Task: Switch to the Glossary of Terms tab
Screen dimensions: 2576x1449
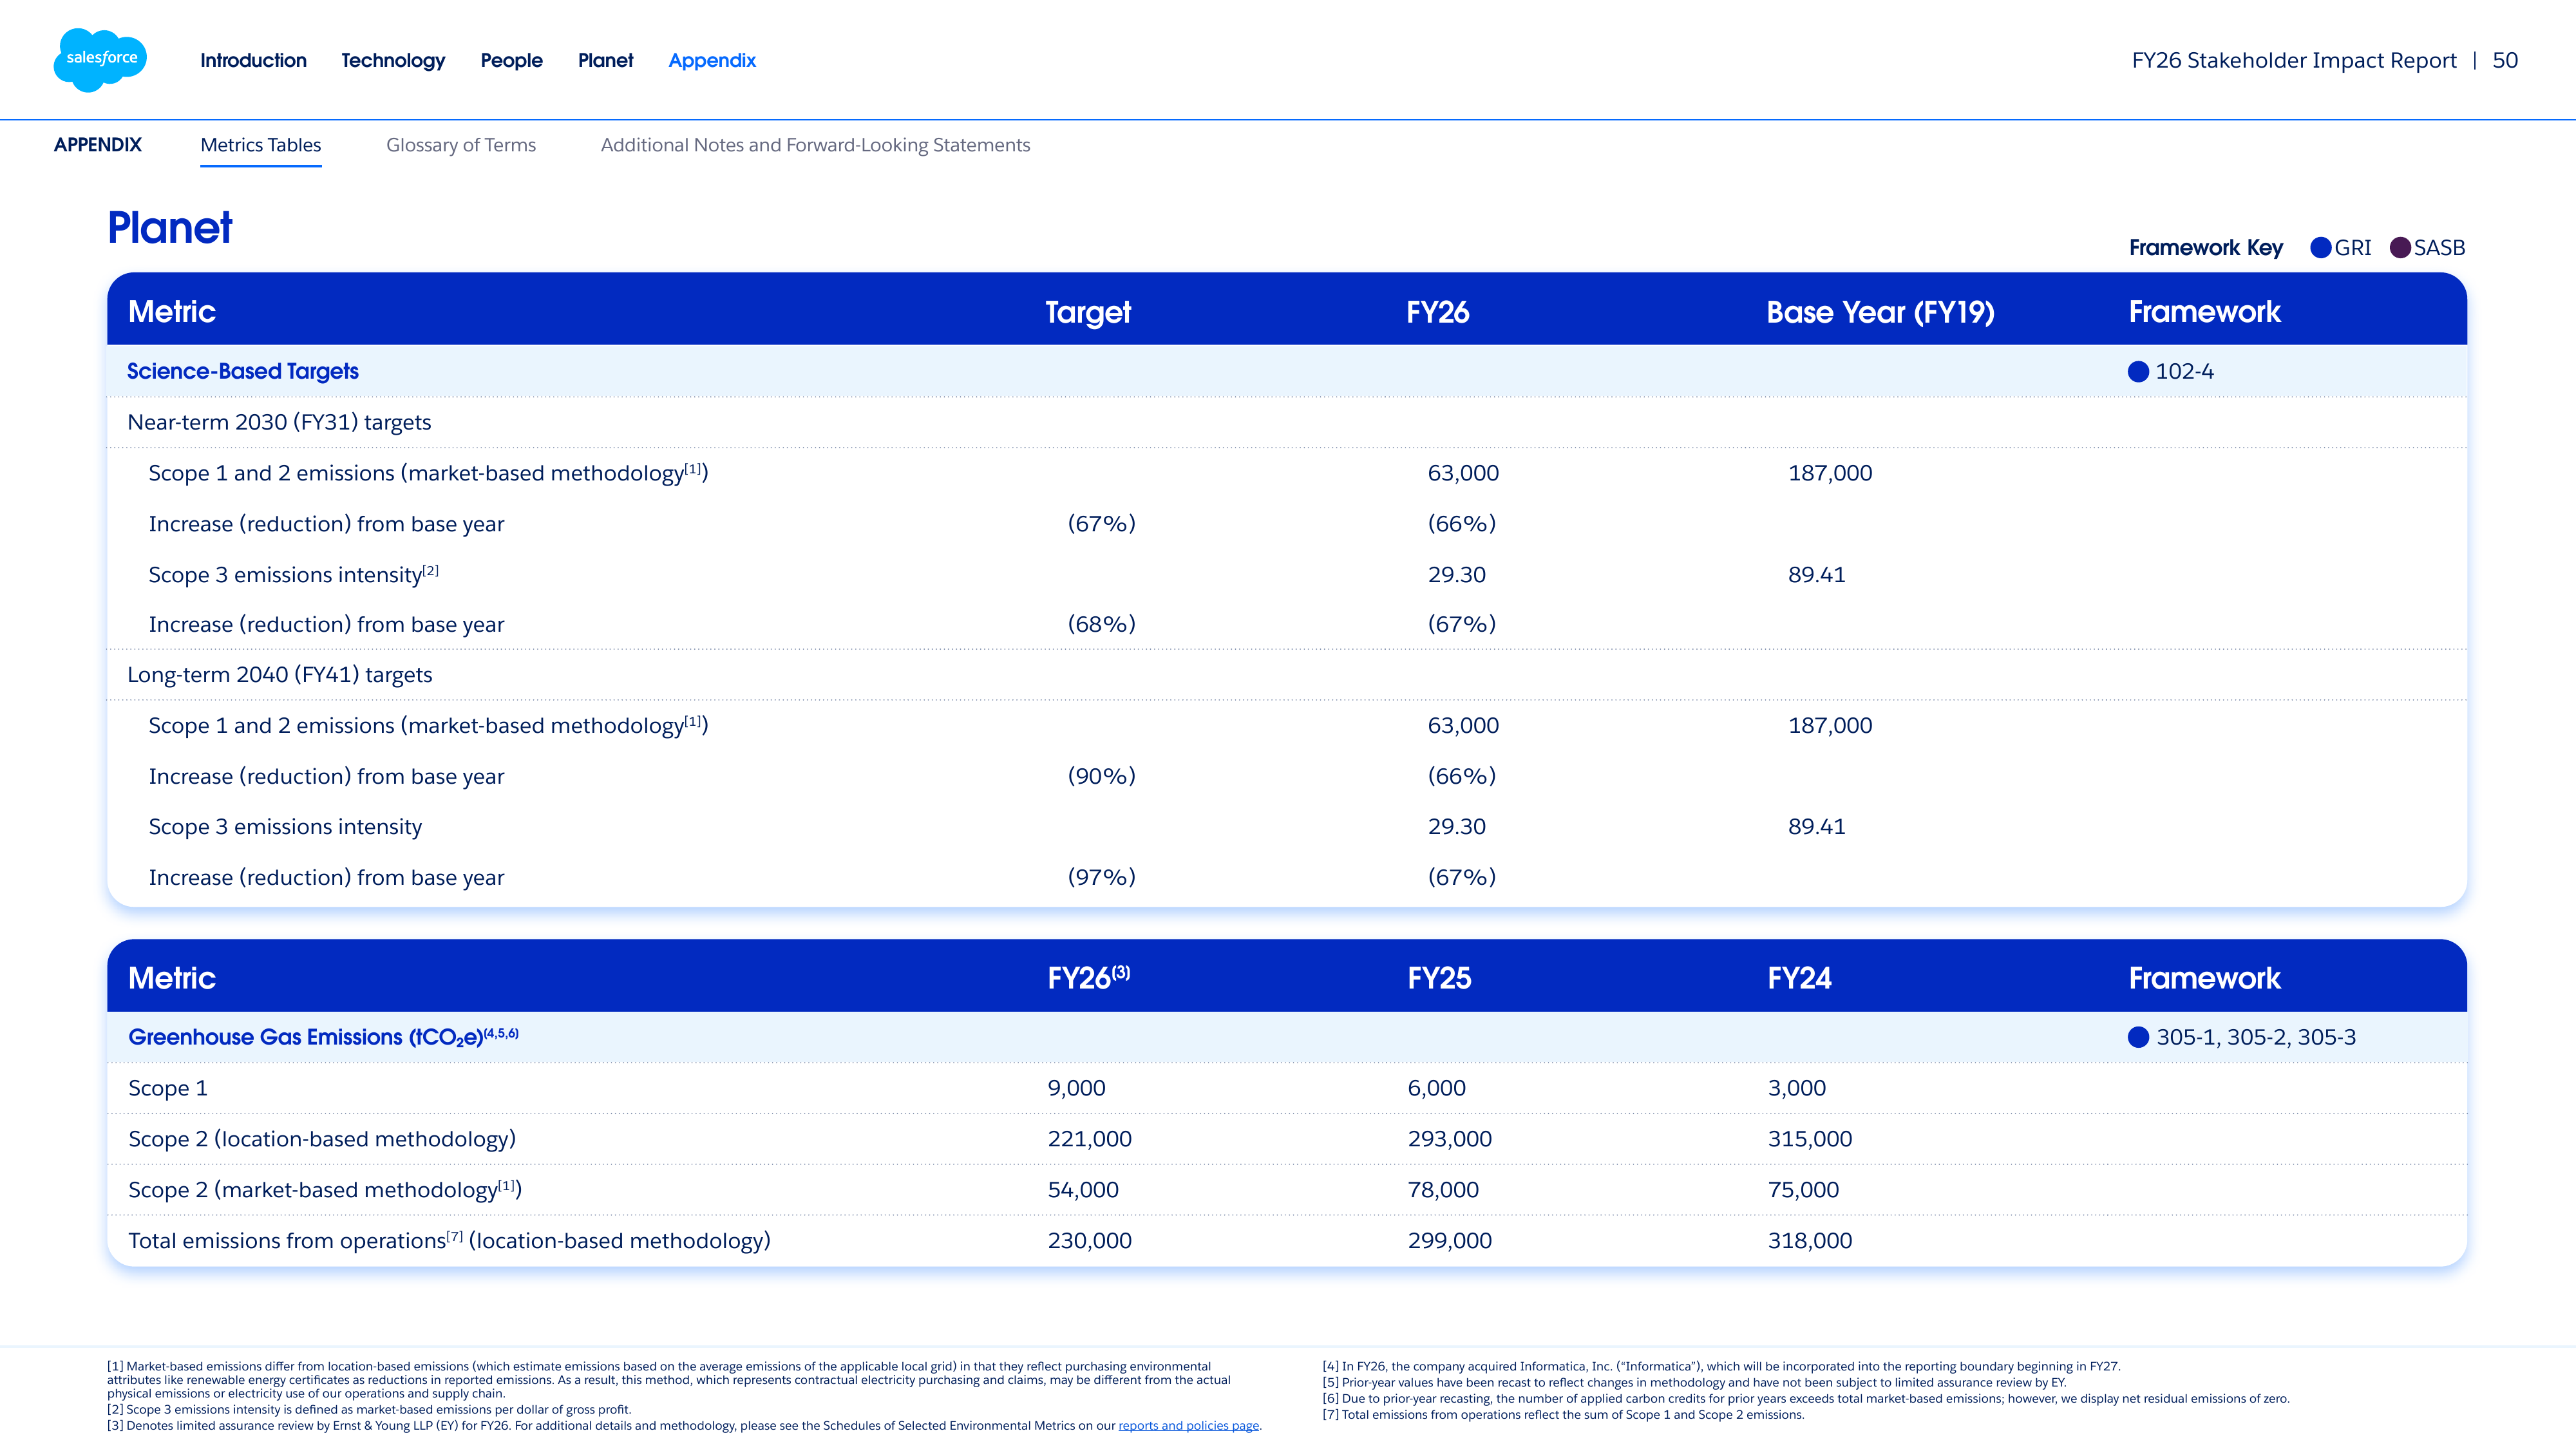Action: (461, 145)
